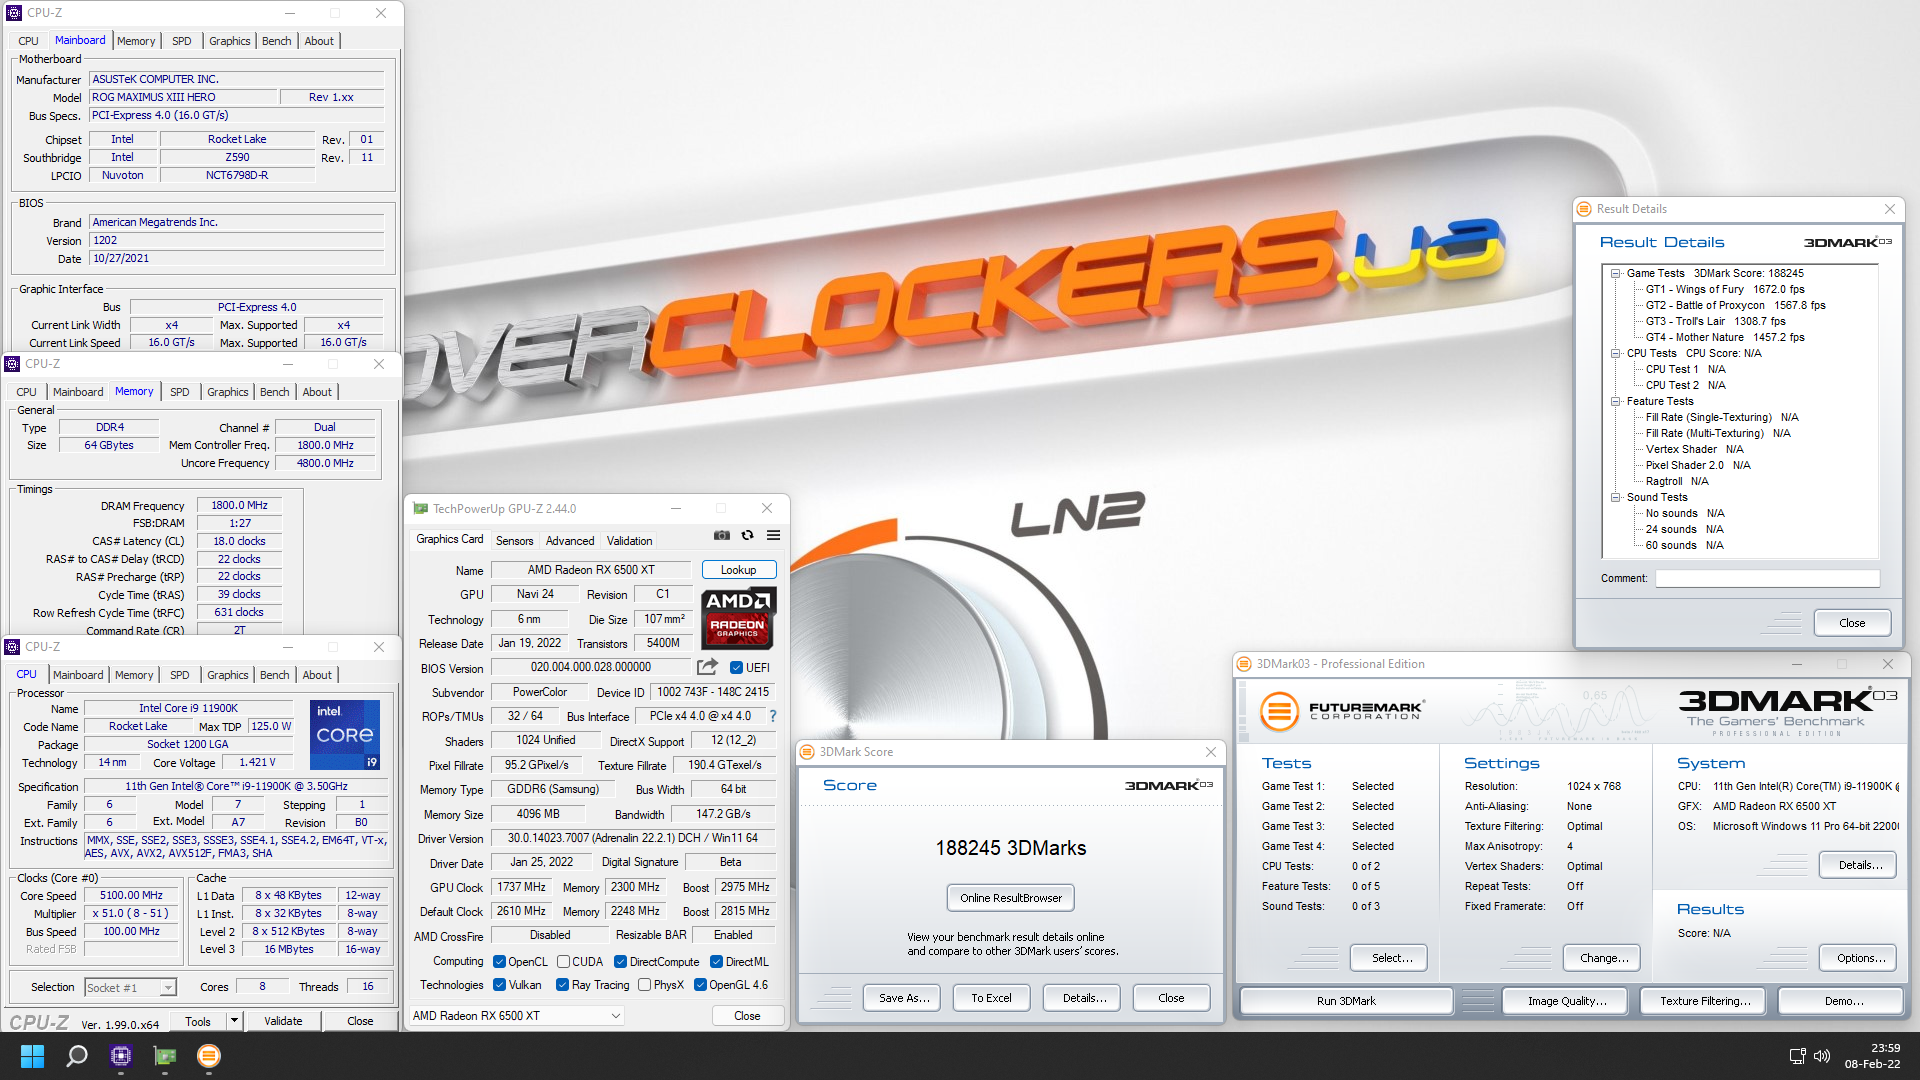This screenshot has height=1080, width=1920.
Task: Open the CPU-Z Tools dropdown arrow
Action: point(234,1021)
